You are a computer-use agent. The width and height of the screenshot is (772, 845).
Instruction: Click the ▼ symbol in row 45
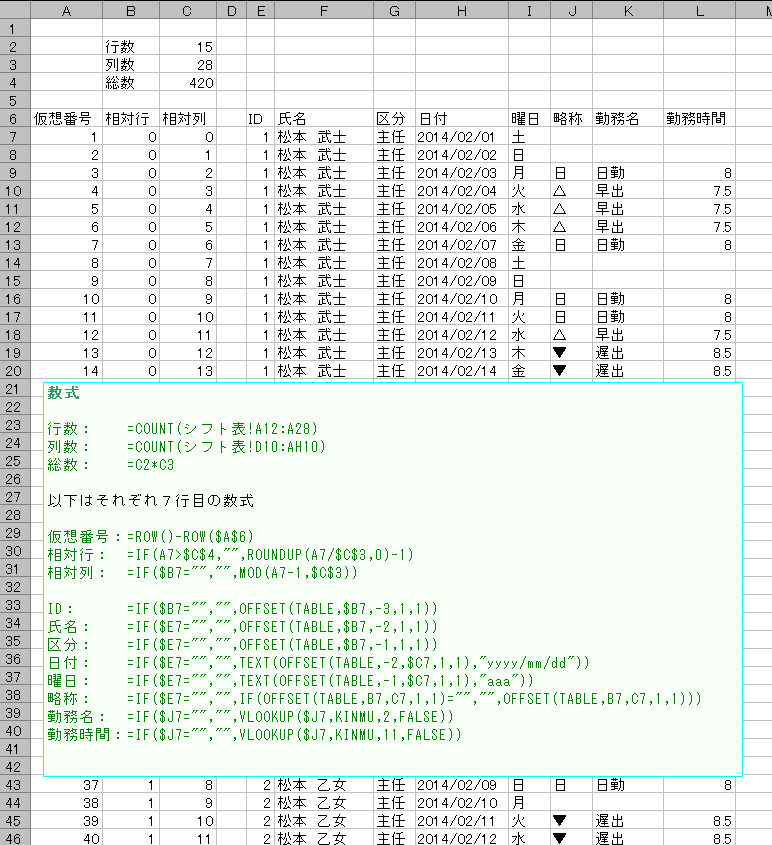[560, 821]
